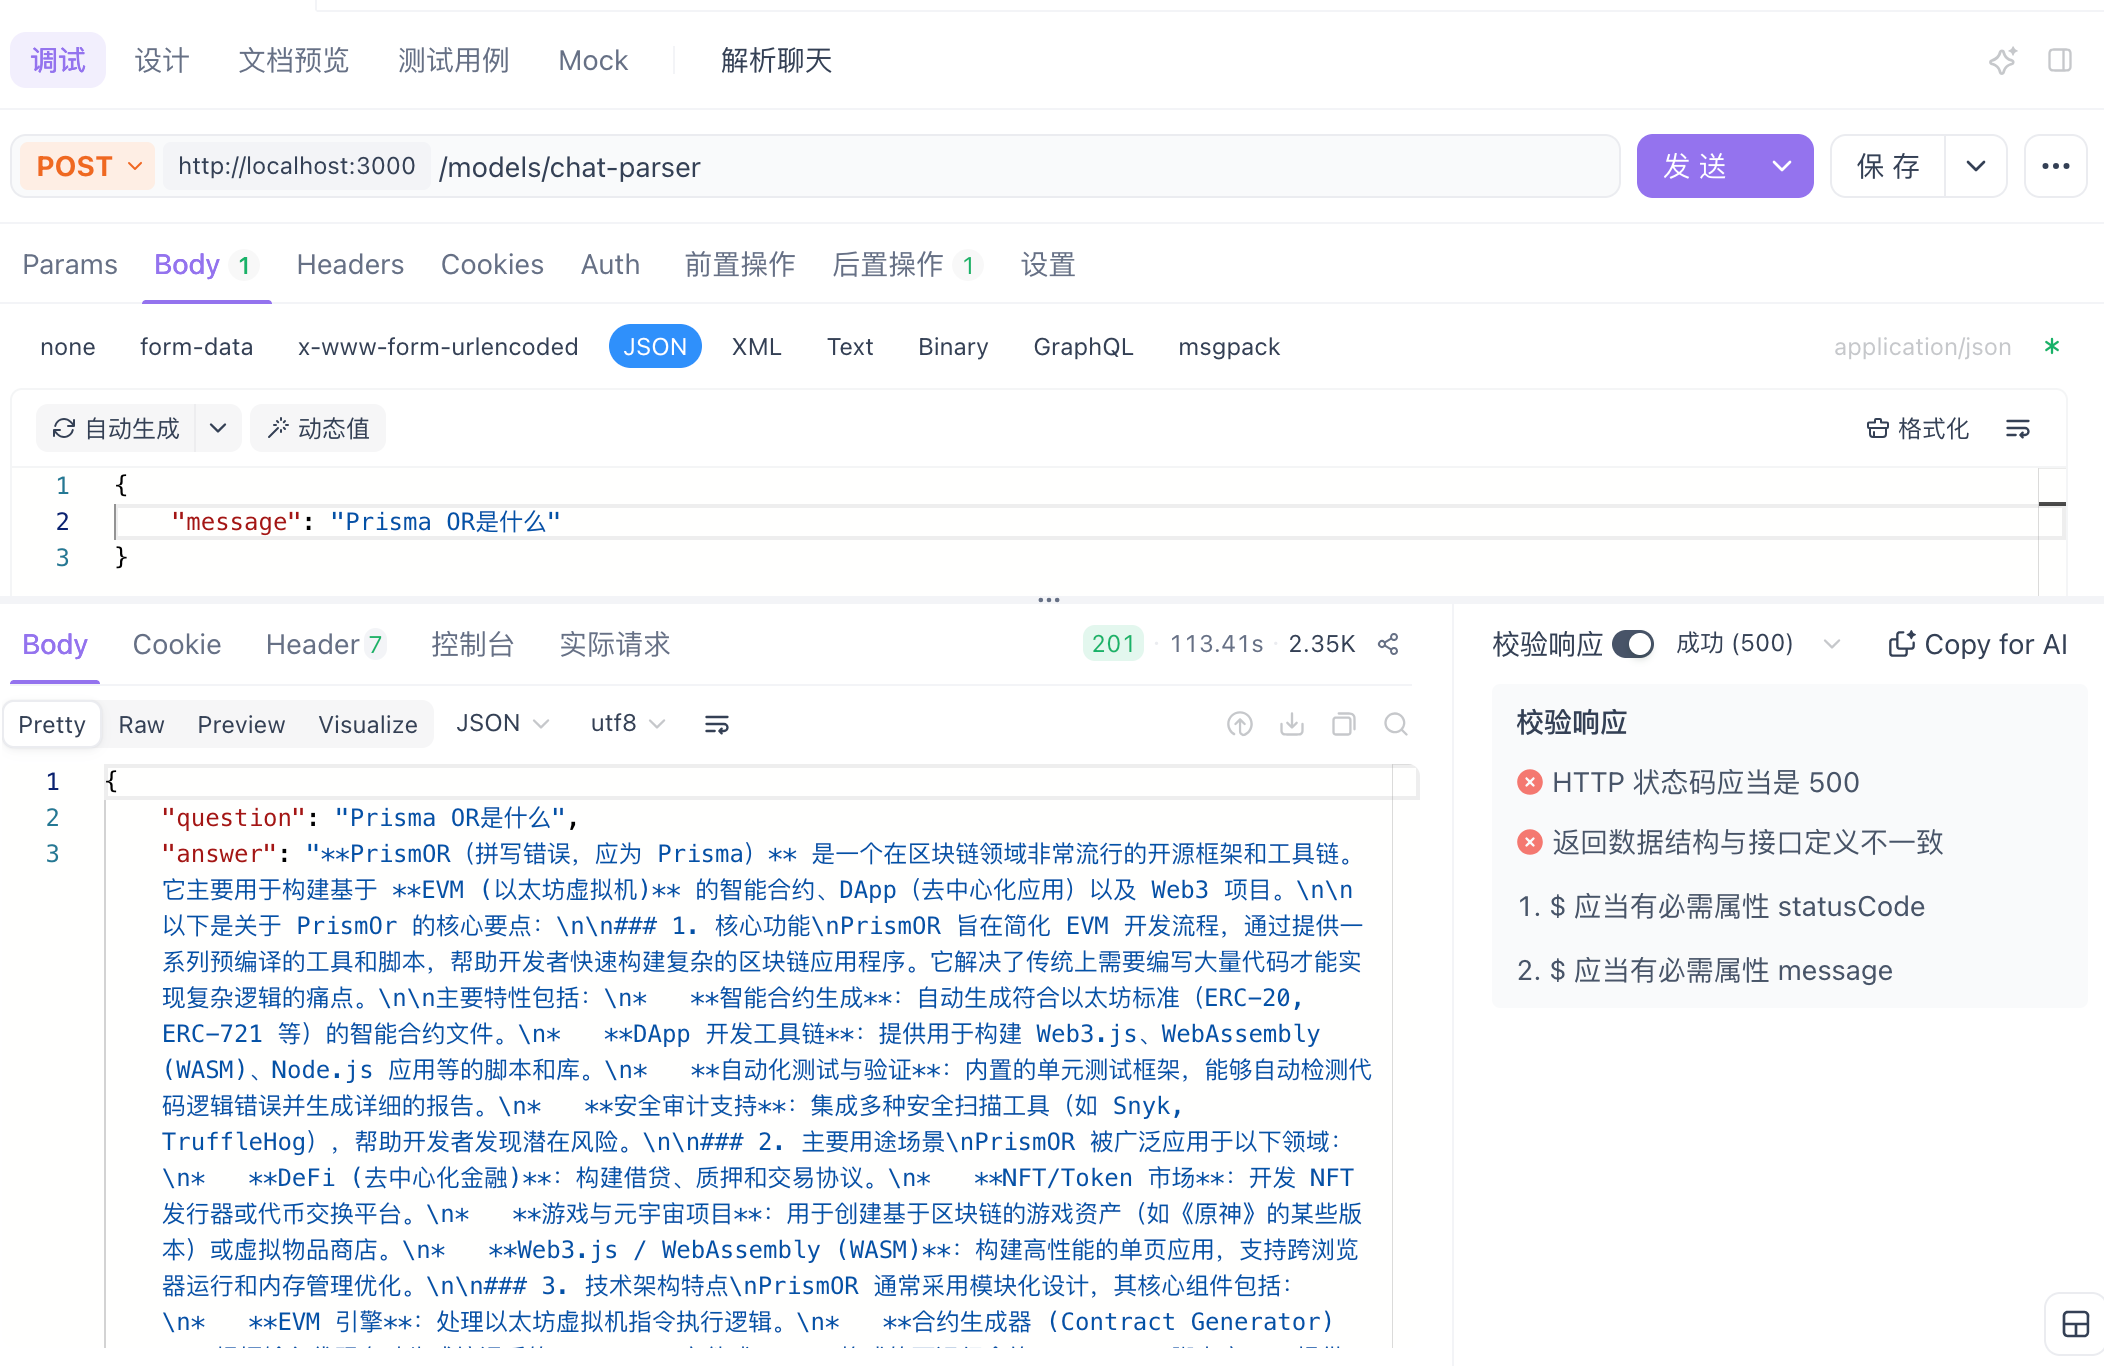This screenshot has width=2104, height=1366.
Task: Click the 自动生成 button
Action: (x=116, y=429)
